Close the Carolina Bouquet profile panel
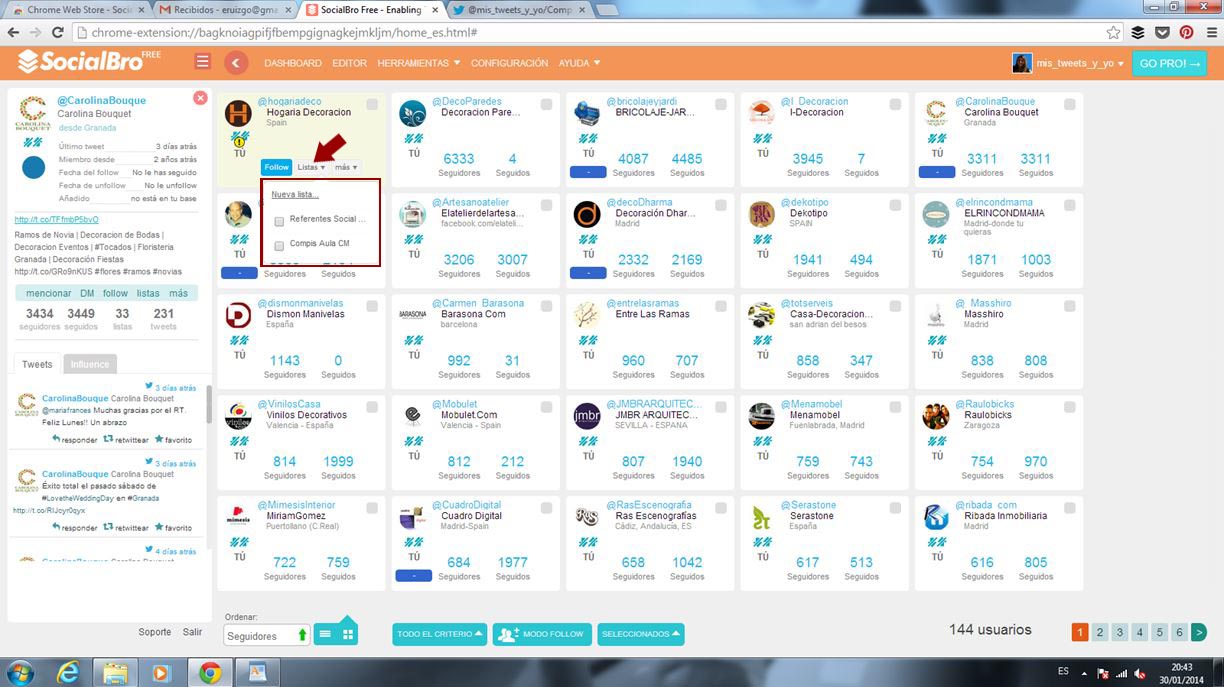1224x687 pixels. tap(200, 98)
